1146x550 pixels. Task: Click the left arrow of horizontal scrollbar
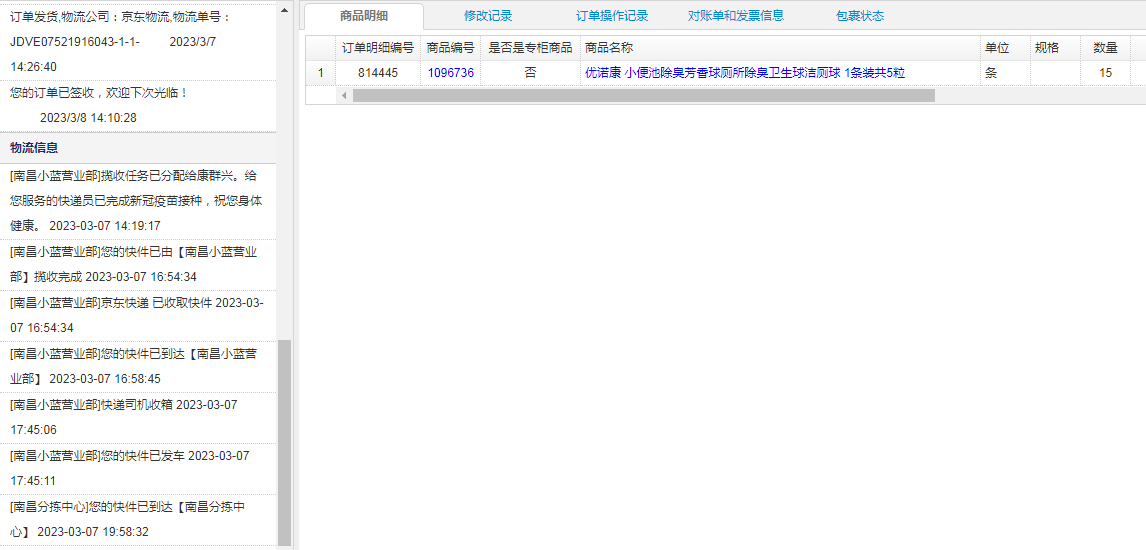pyautogui.click(x=343, y=96)
